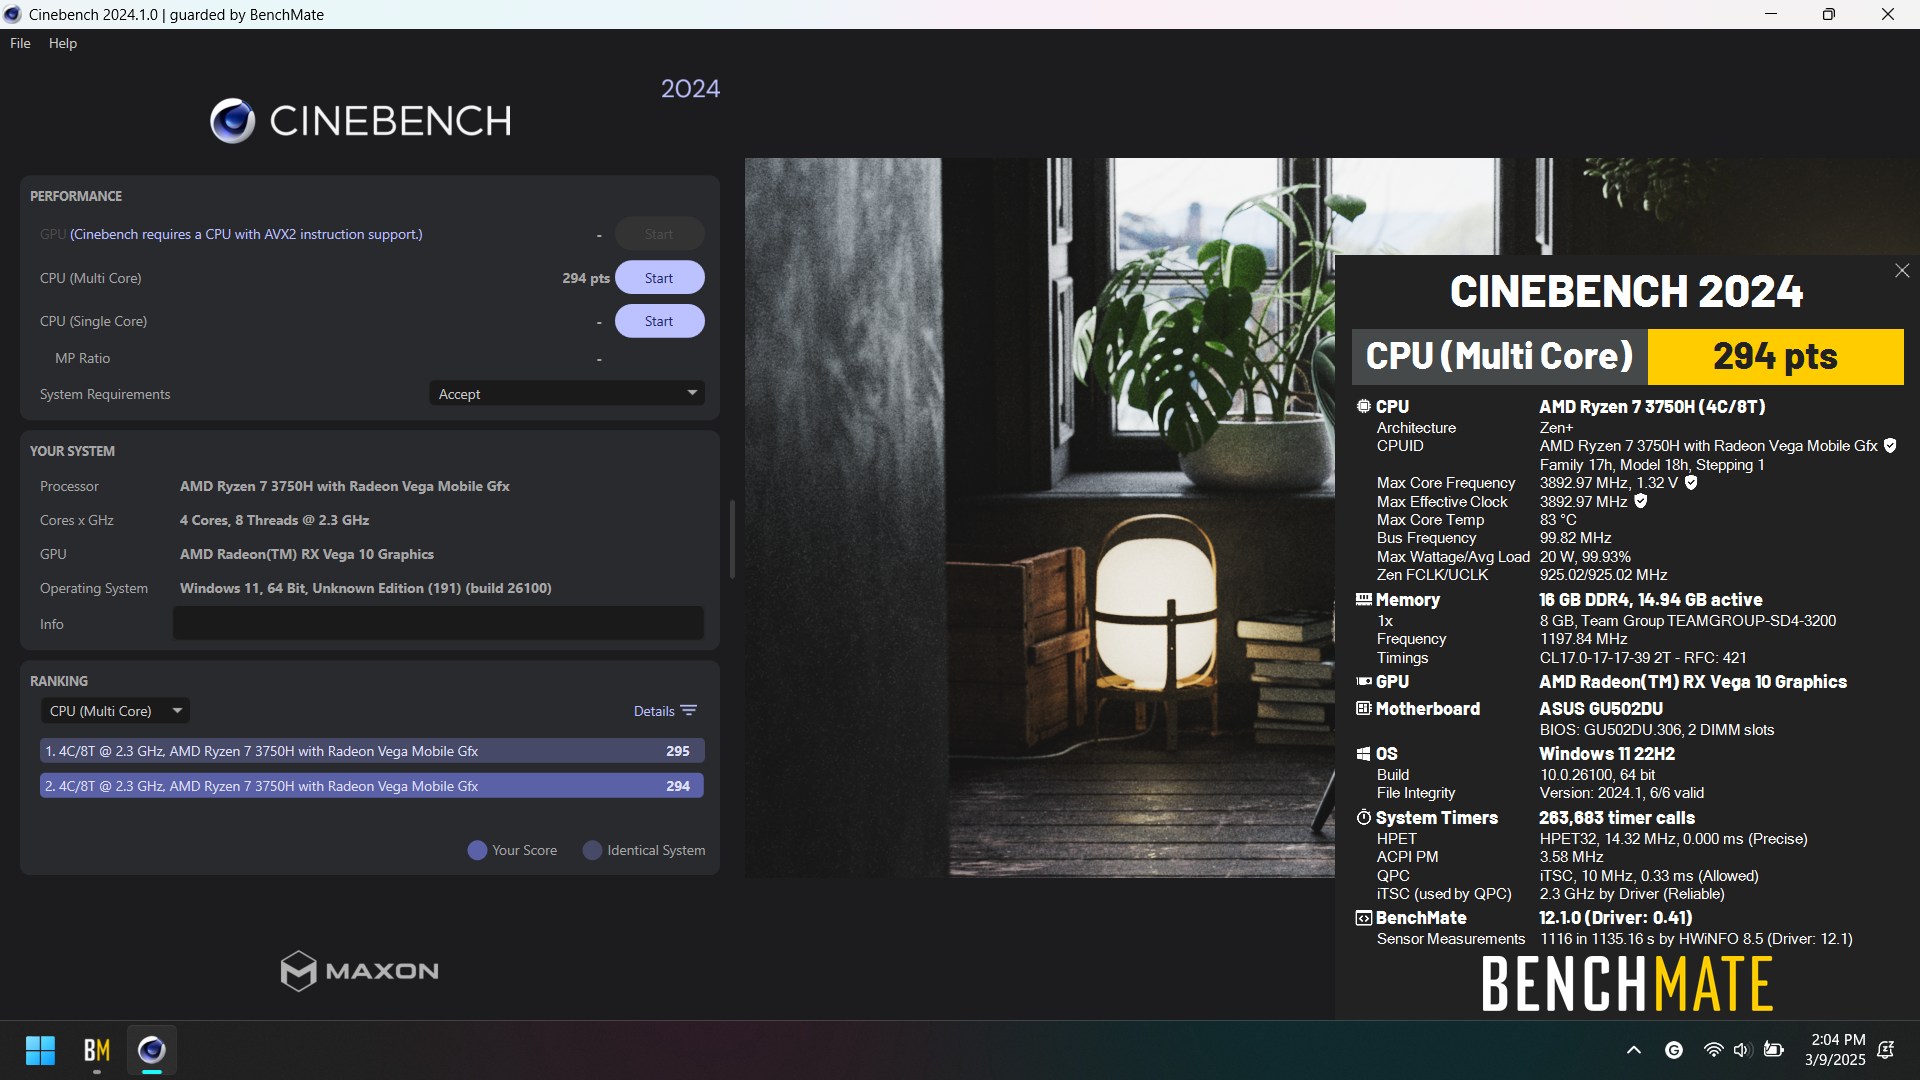Image resolution: width=1920 pixels, height=1080 pixels.
Task: Click the Grammarly tray icon
Action: coord(1674,1050)
